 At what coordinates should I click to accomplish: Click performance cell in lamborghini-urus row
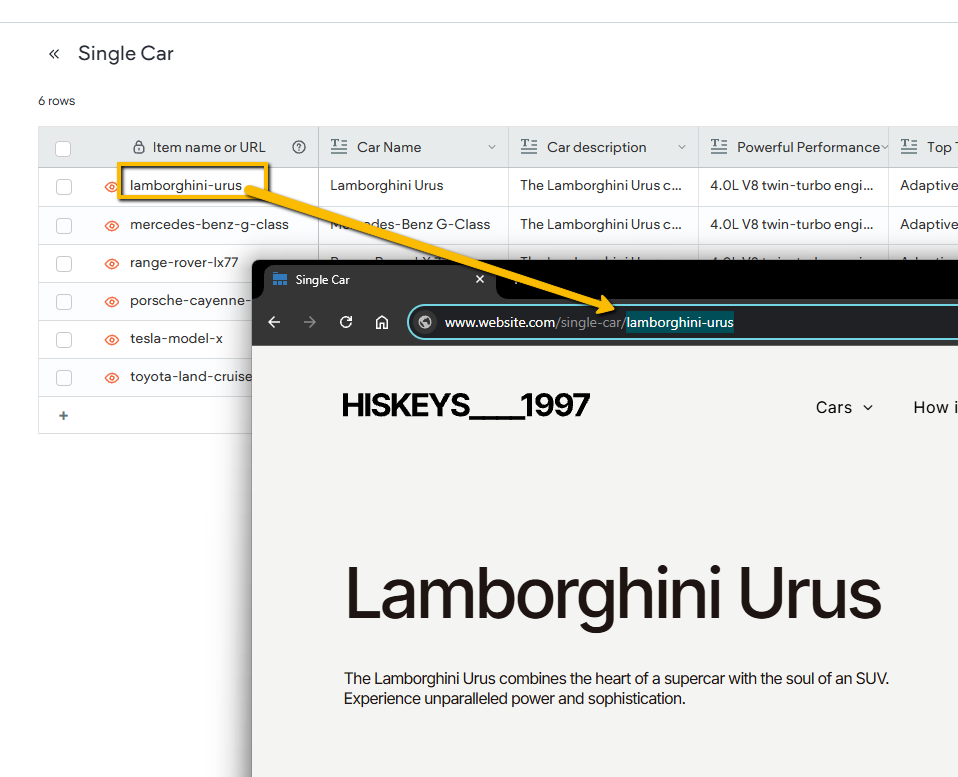[794, 186]
